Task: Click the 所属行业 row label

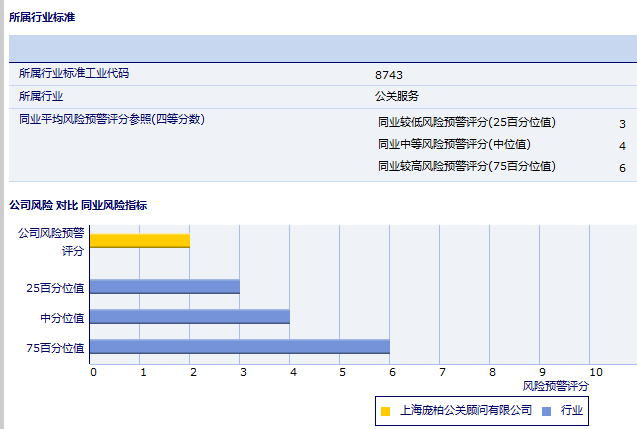Action: point(41,97)
